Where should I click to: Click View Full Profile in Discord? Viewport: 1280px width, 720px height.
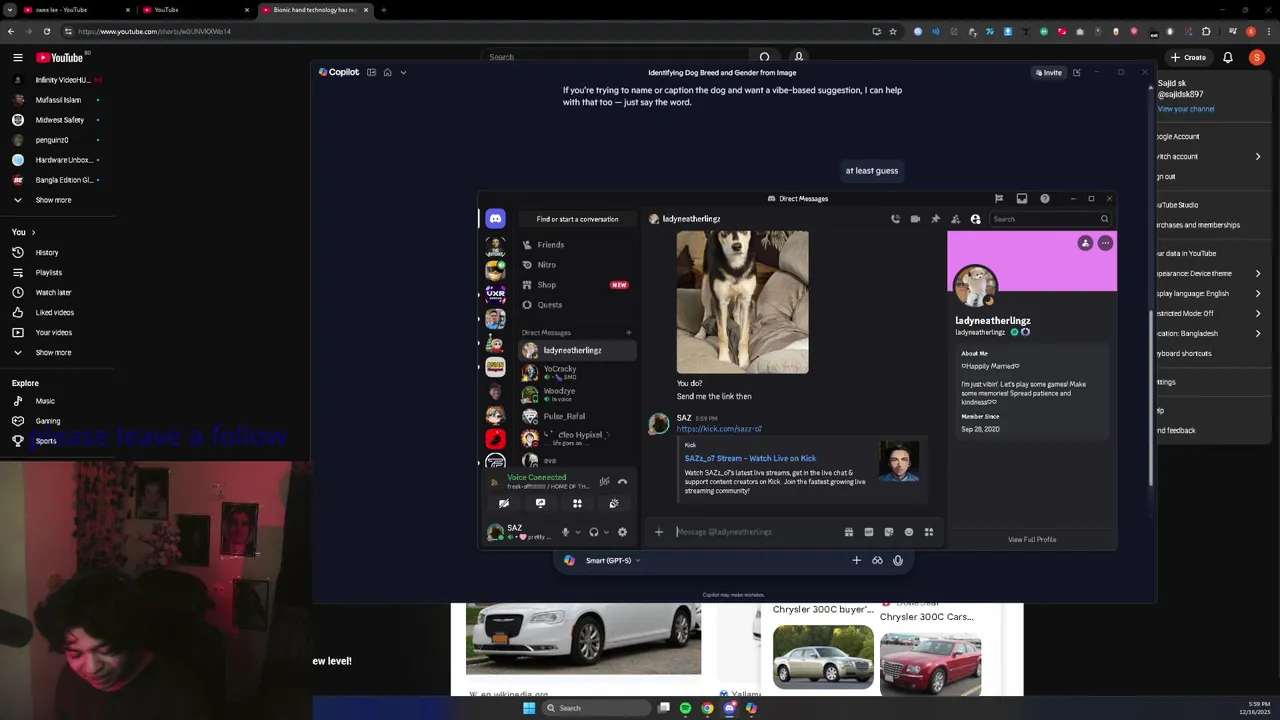click(1032, 539)
